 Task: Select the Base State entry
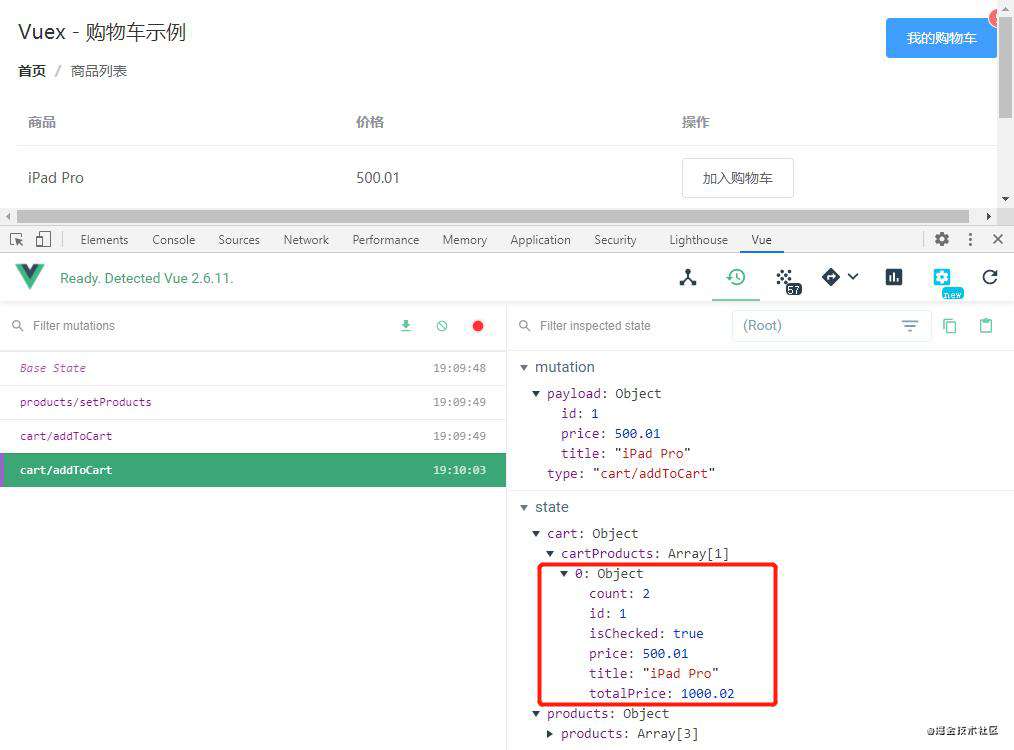(253, 369)
